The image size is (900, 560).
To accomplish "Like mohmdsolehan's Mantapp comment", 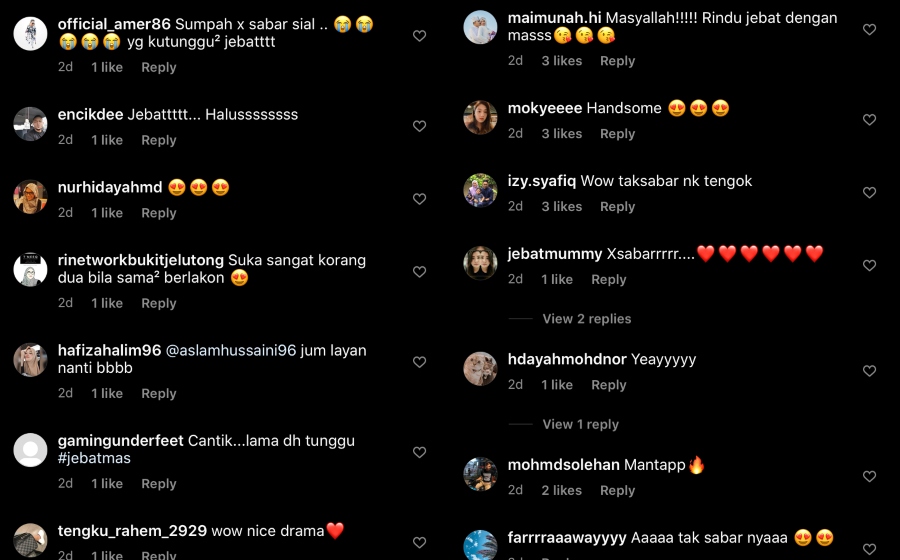I will click(870, 477).
